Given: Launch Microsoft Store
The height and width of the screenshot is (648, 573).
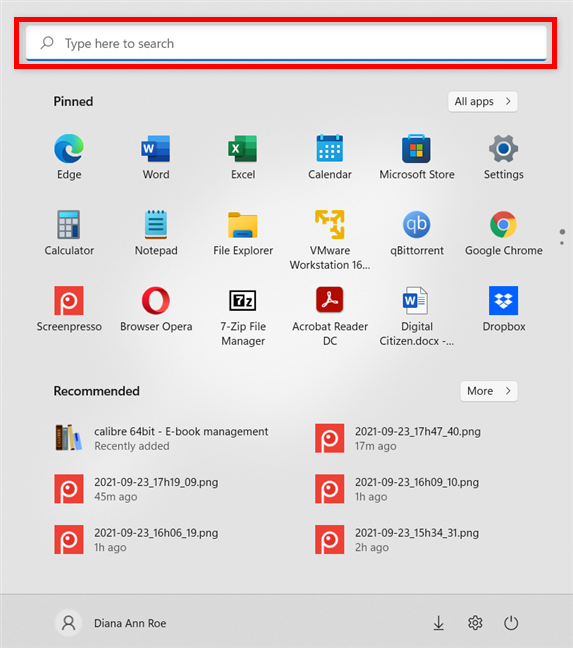Looking at the screenshot, I should (x=416, y=157).
